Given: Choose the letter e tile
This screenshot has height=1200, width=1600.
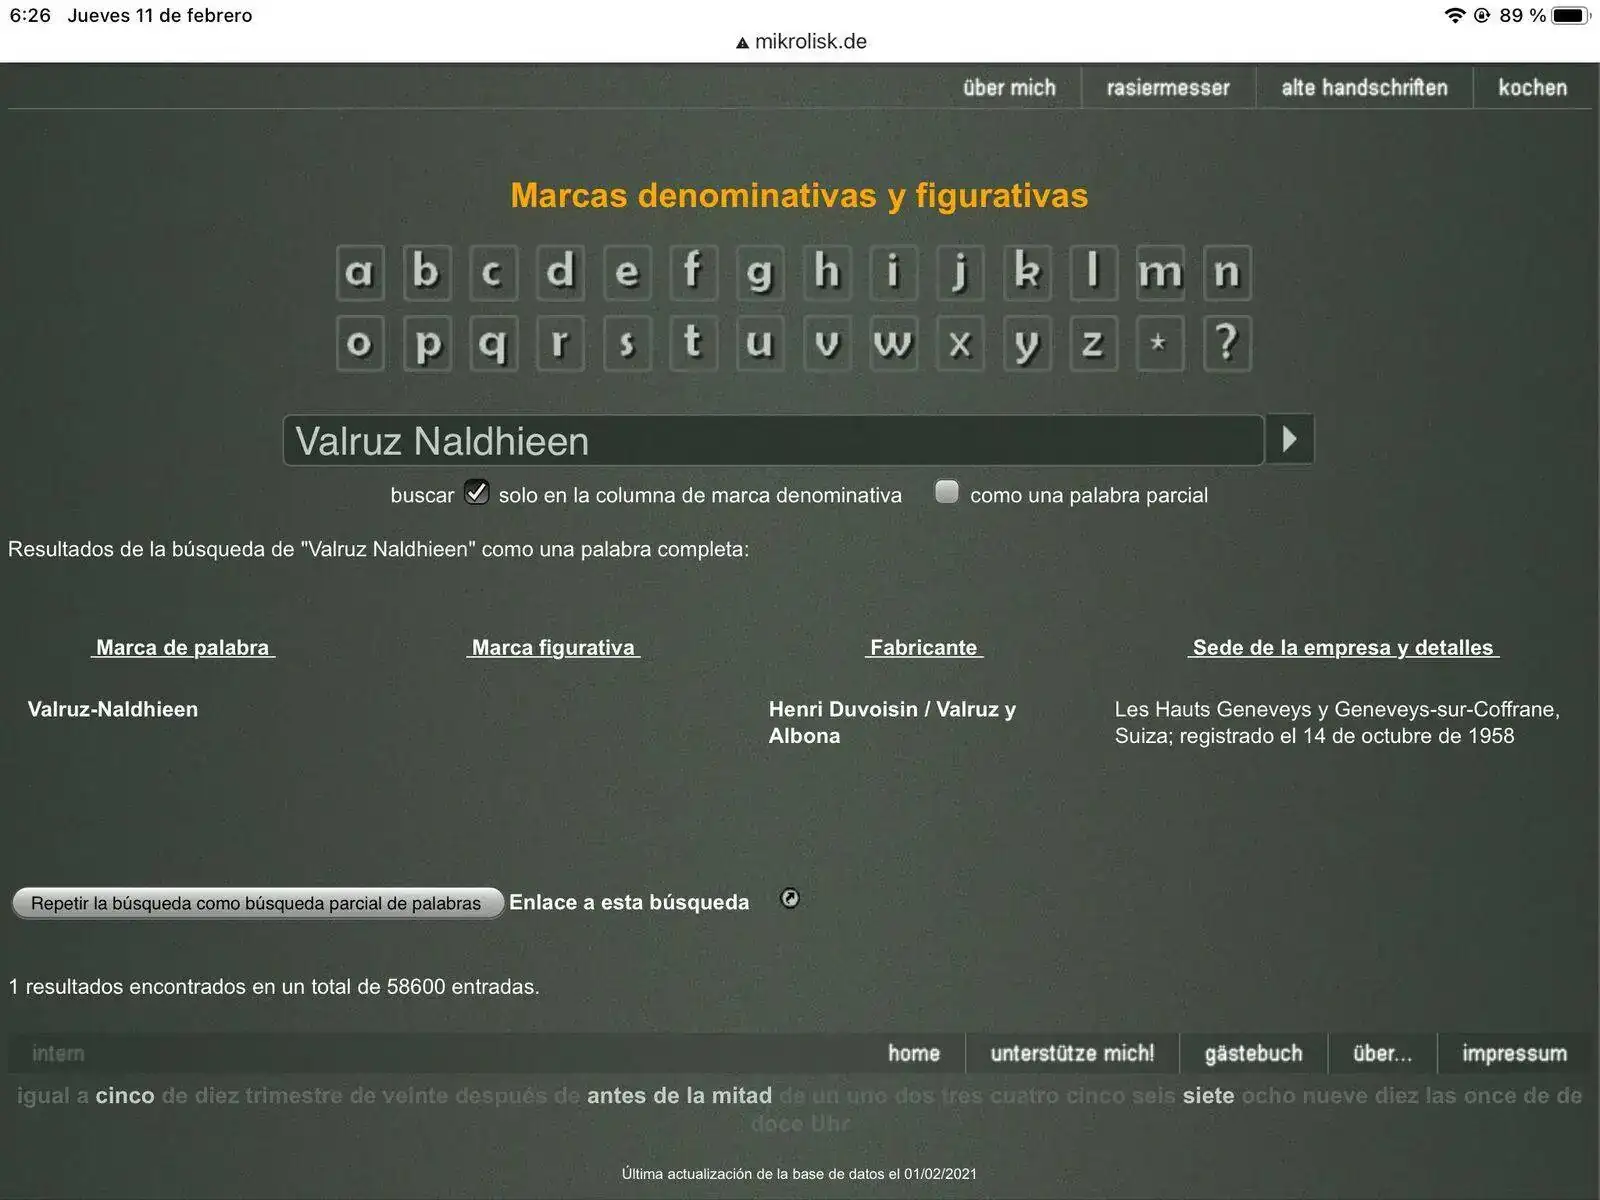Looking at the screenshot, I should (x=627, y=272).
